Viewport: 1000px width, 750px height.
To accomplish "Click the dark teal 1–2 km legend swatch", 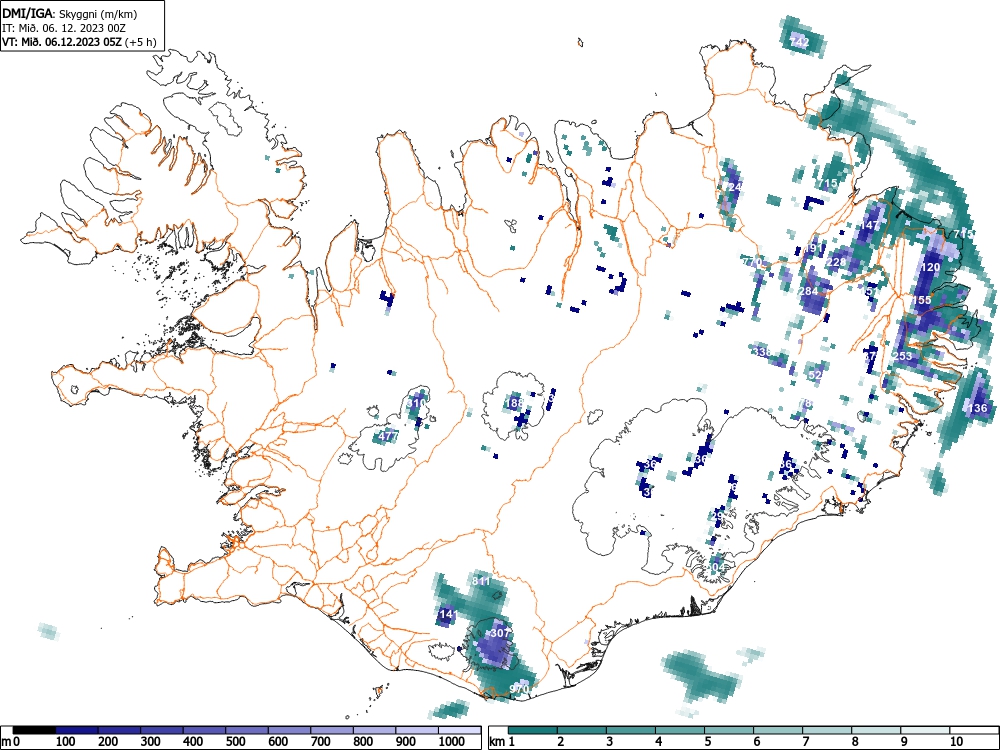I will click(533, 730).
